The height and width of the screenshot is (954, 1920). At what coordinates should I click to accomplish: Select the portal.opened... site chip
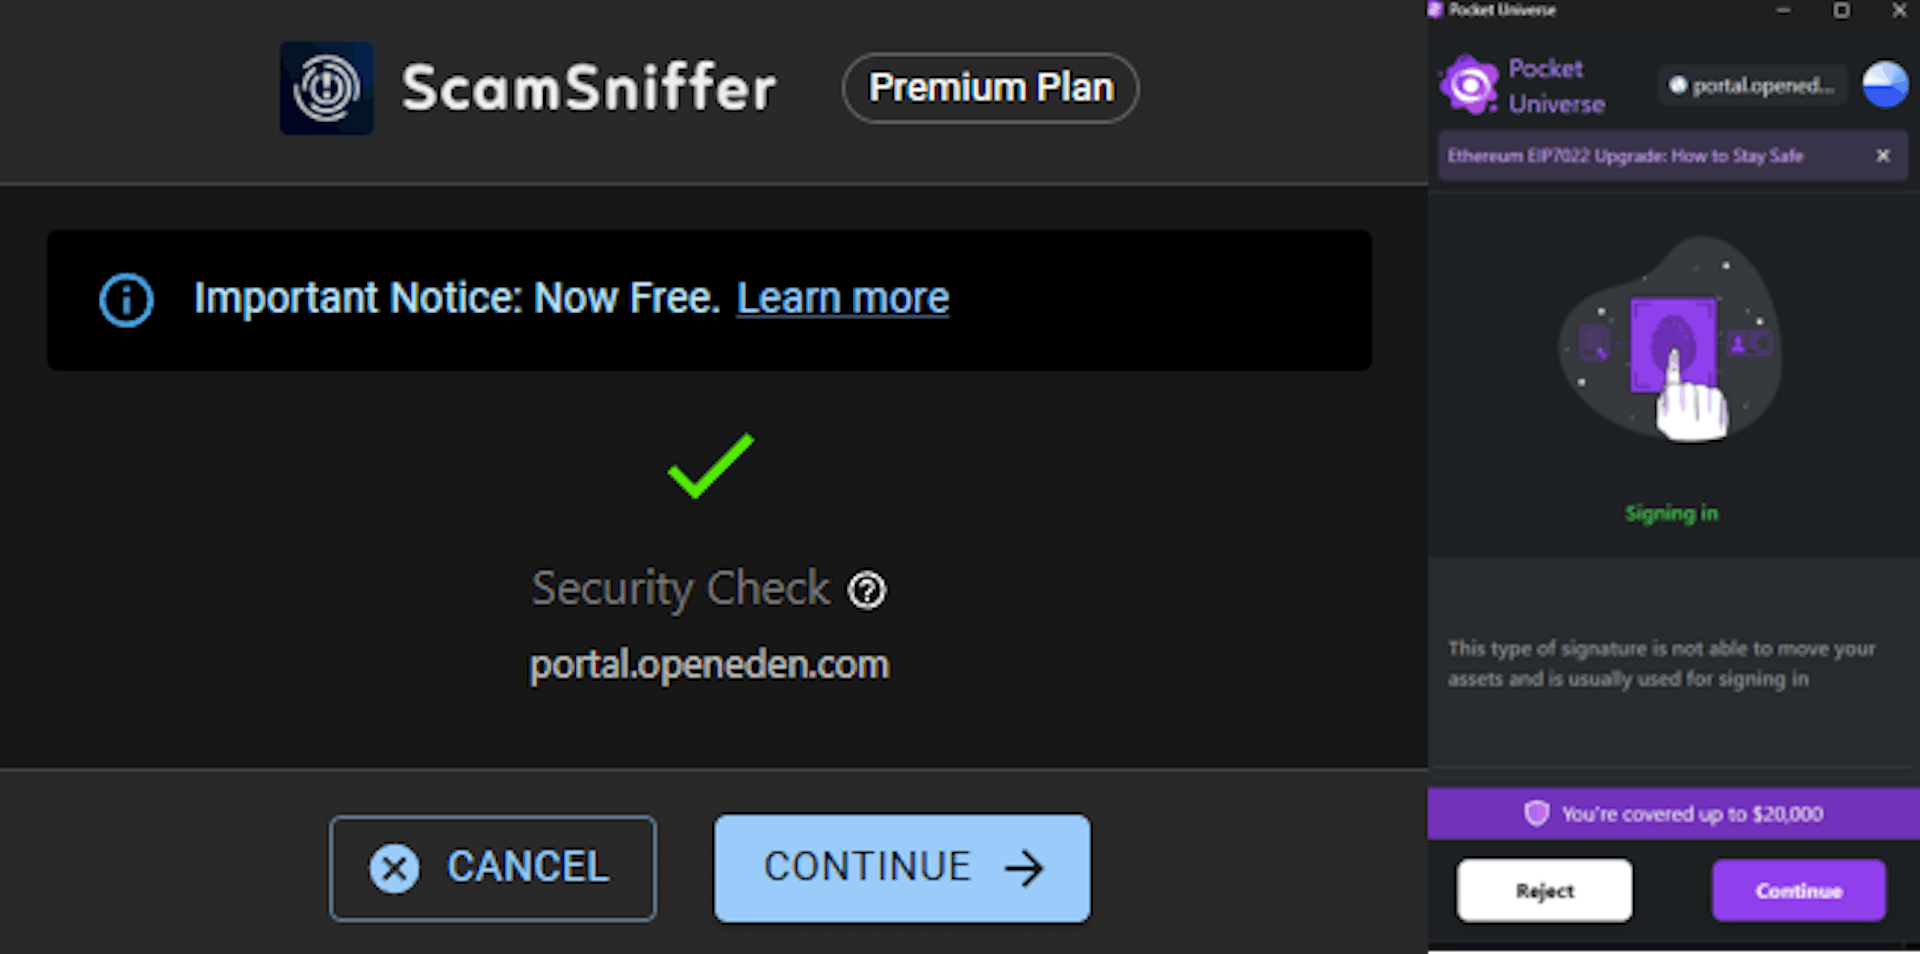1752,86
